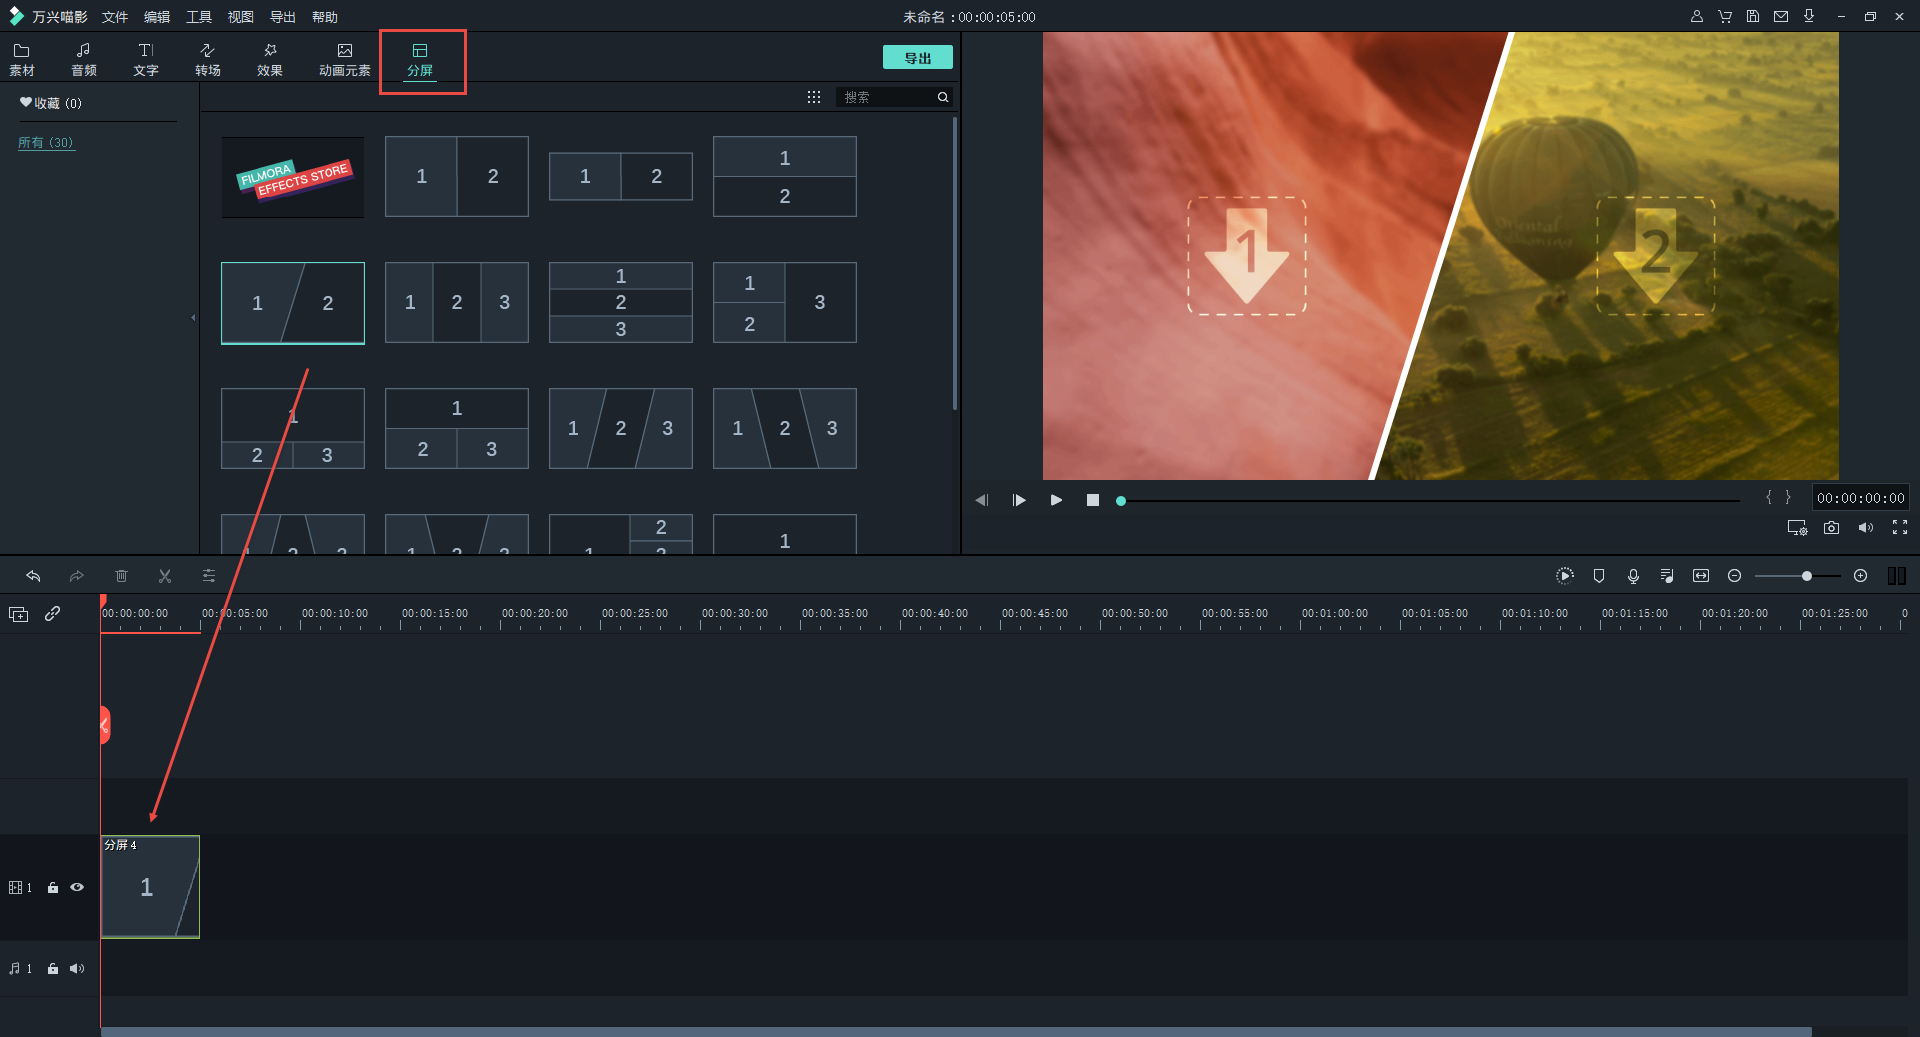Click the undo arrow in timeline toolbar
This screenshot has width=1920, height=1037.
(x=33, y=576)
